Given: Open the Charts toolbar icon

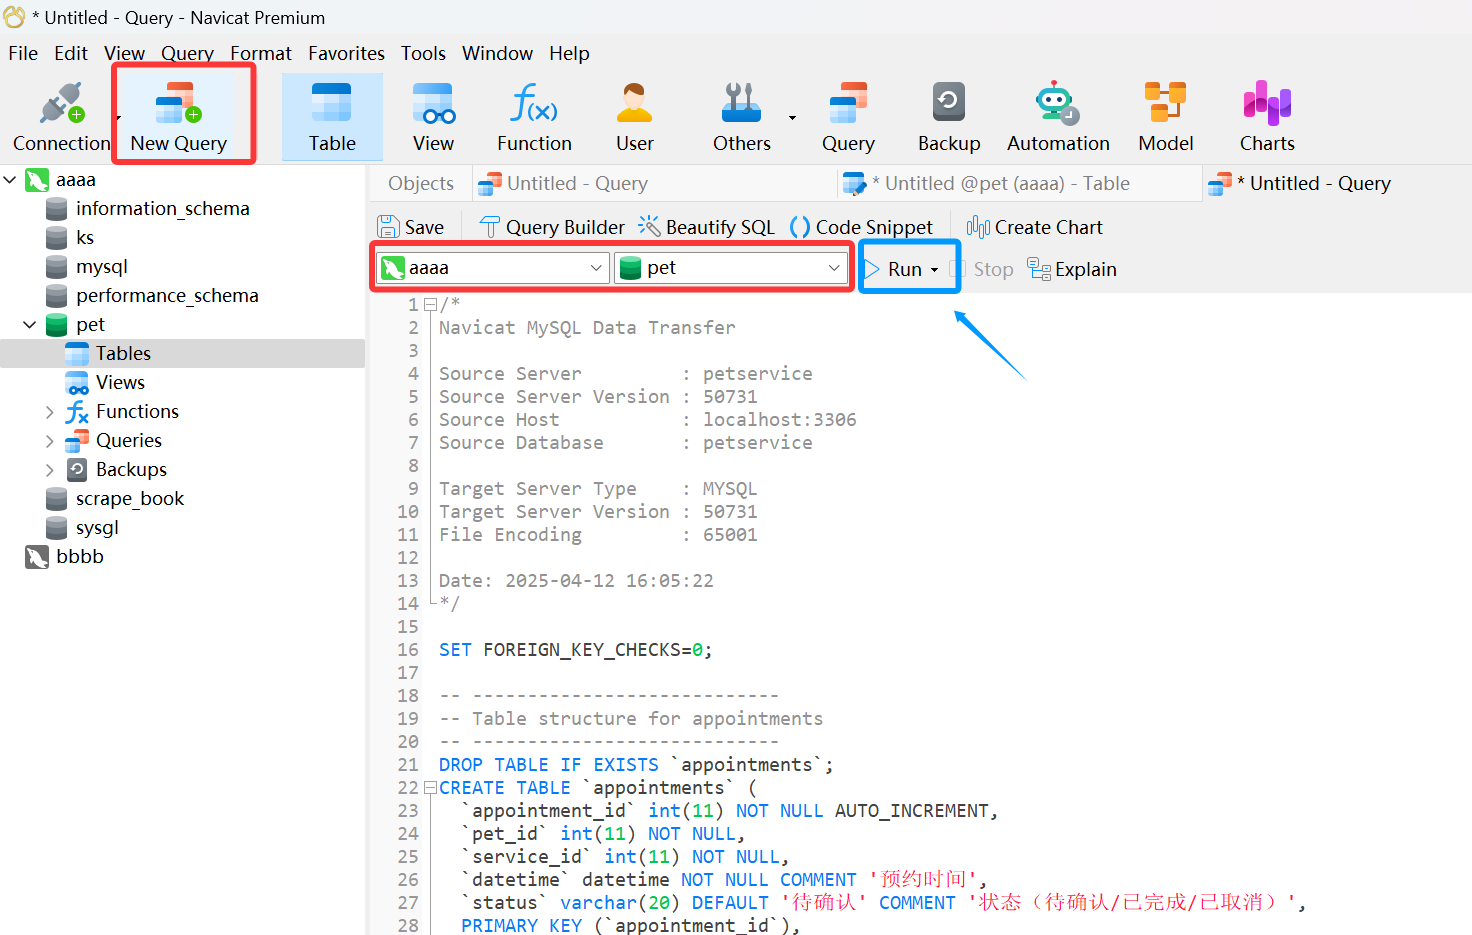Looking at the screenshot, I should click(1267, 117).
